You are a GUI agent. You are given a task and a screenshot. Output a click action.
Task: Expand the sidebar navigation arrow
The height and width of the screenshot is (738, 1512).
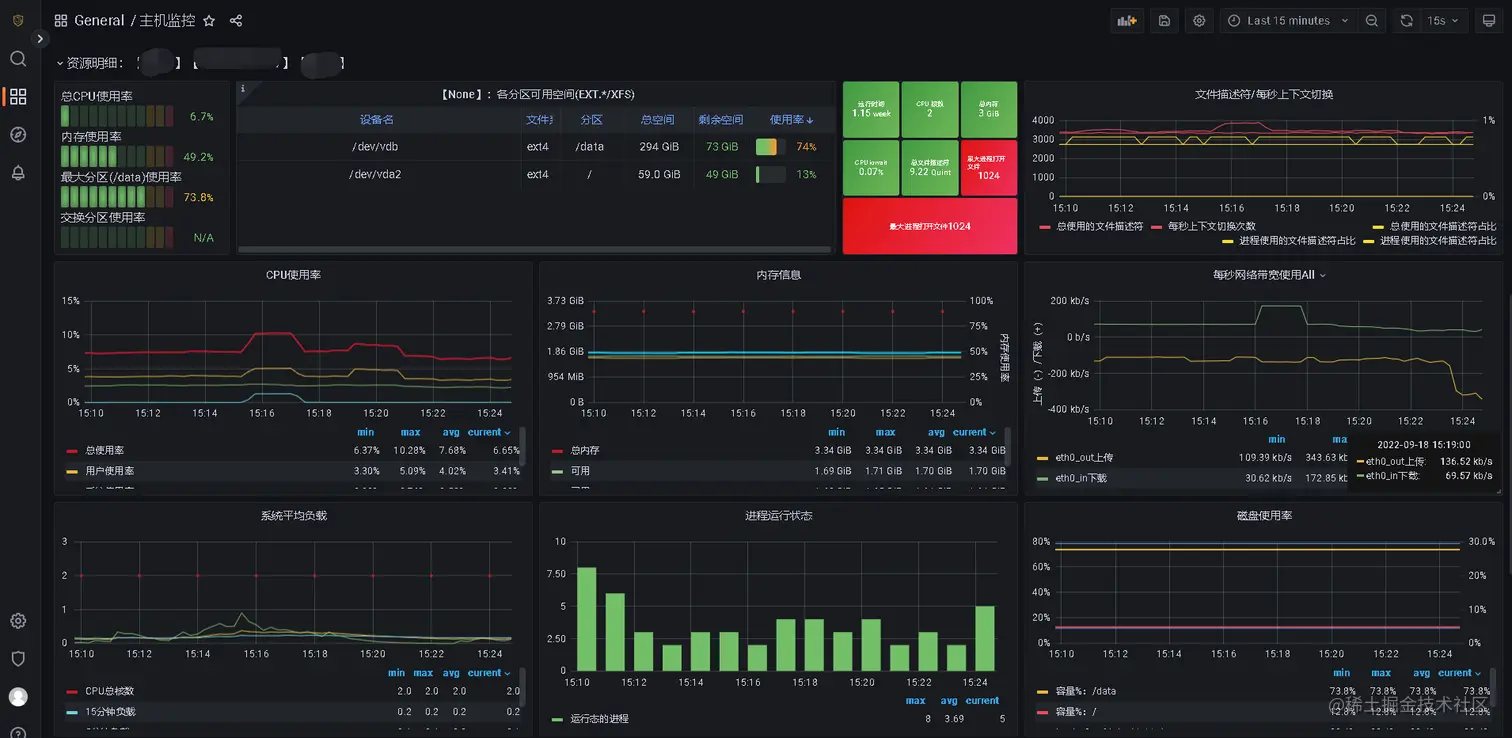[40, 38]
